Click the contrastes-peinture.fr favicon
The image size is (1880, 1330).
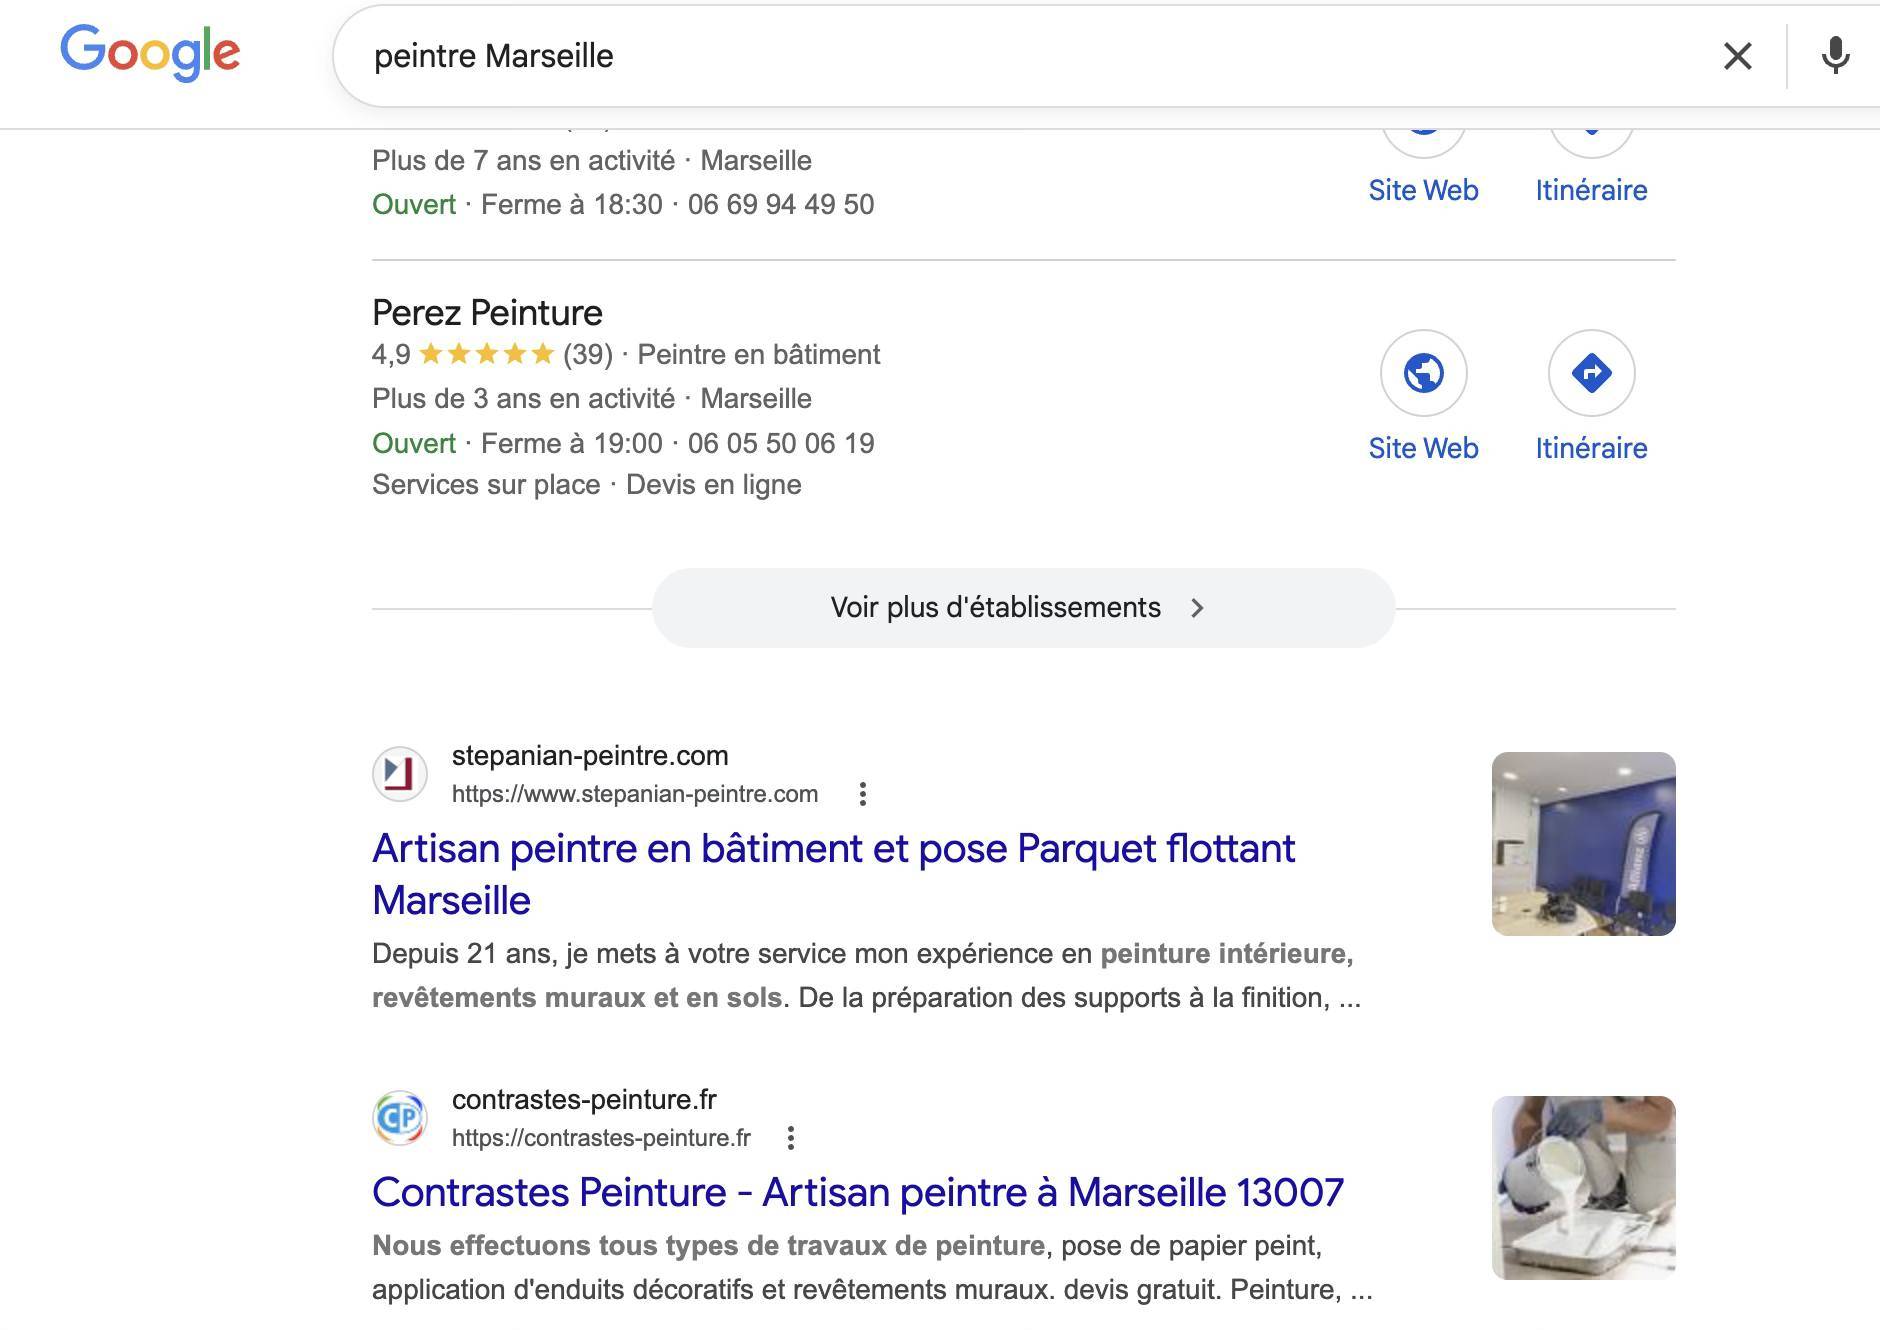pos(400,1118)
